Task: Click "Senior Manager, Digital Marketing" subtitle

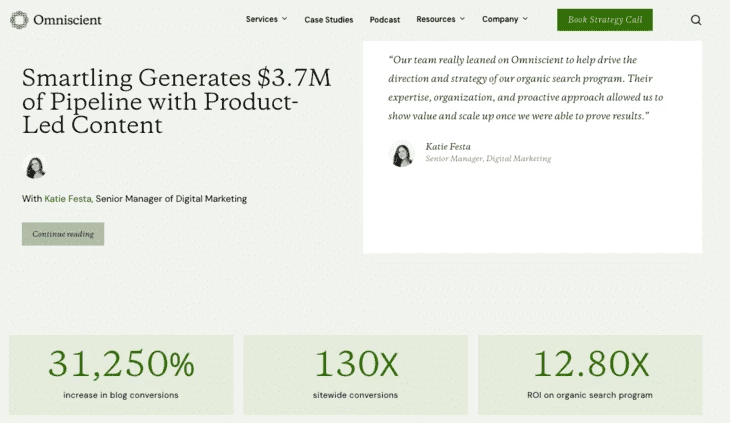Action: [x=488, y=159]
